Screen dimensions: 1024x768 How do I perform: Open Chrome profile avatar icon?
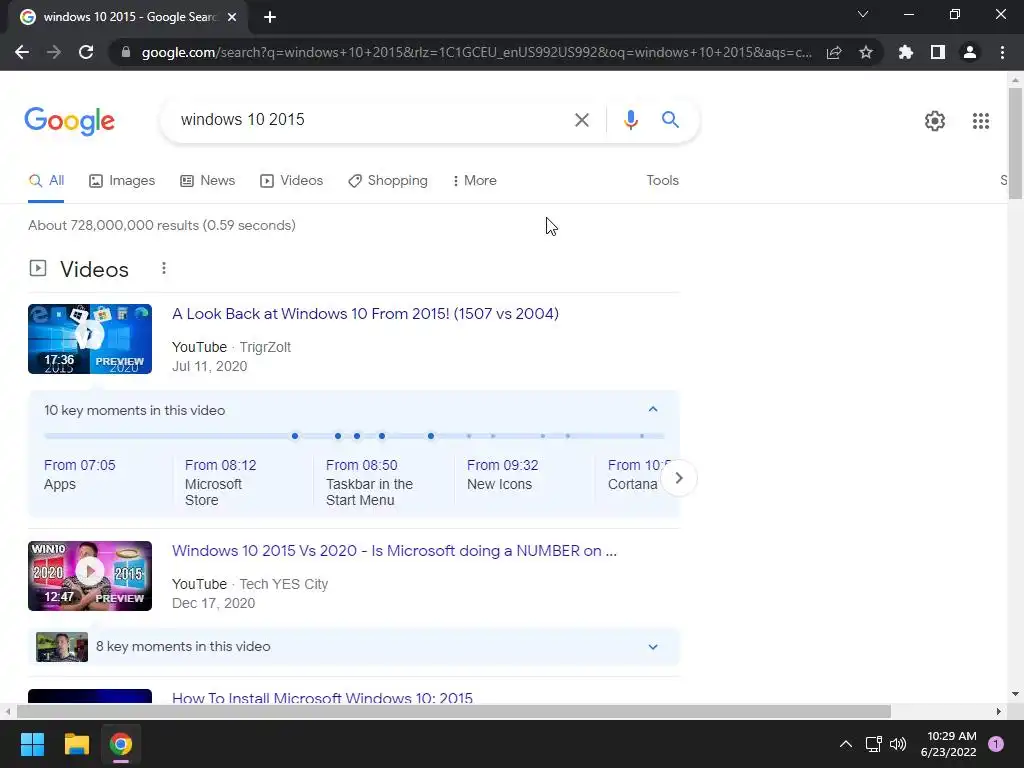pos(970,52)
